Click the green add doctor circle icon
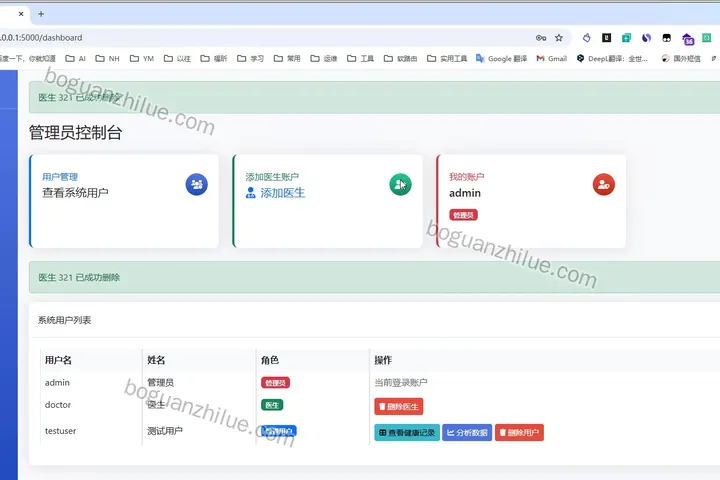720x480 pixels. (x=400, y=184)
